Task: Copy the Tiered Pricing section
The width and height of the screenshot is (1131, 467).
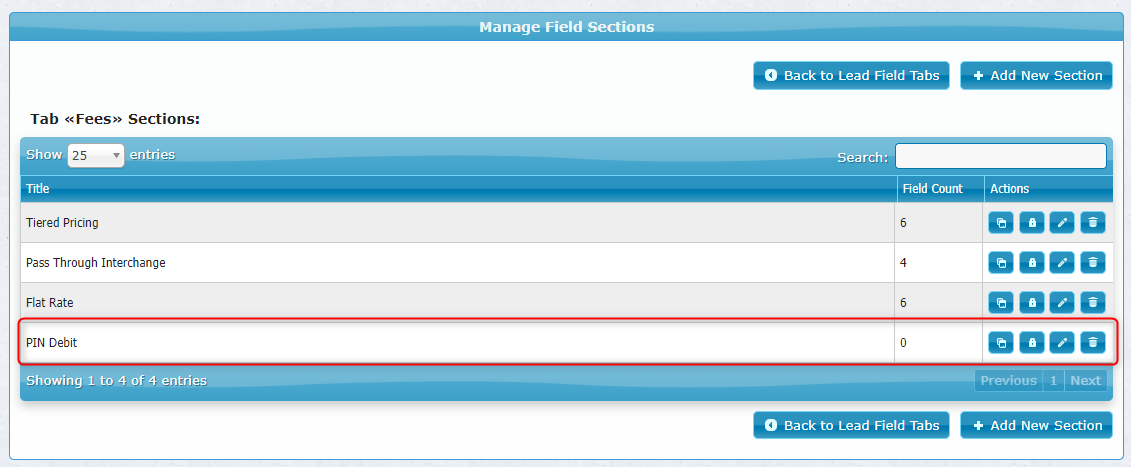Action: point(1001,223)
